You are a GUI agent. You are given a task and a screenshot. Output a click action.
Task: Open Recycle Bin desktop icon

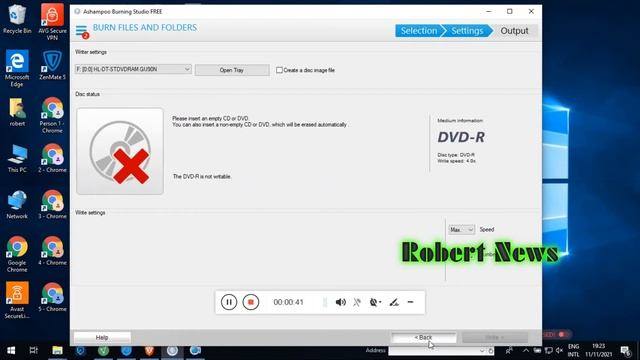[x=17, y=19]
